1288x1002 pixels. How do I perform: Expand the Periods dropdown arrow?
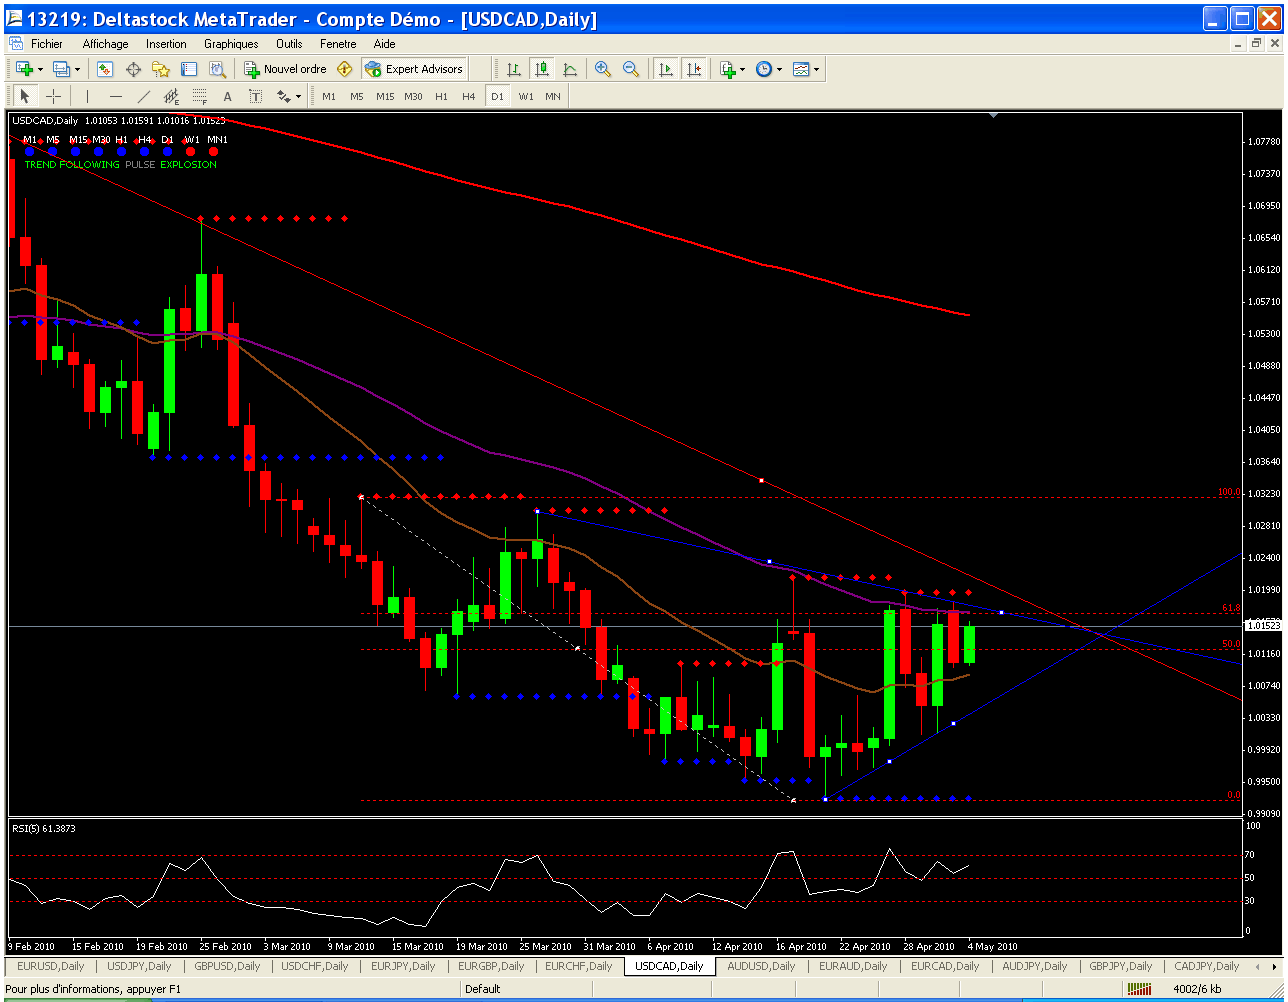point(780,69)
